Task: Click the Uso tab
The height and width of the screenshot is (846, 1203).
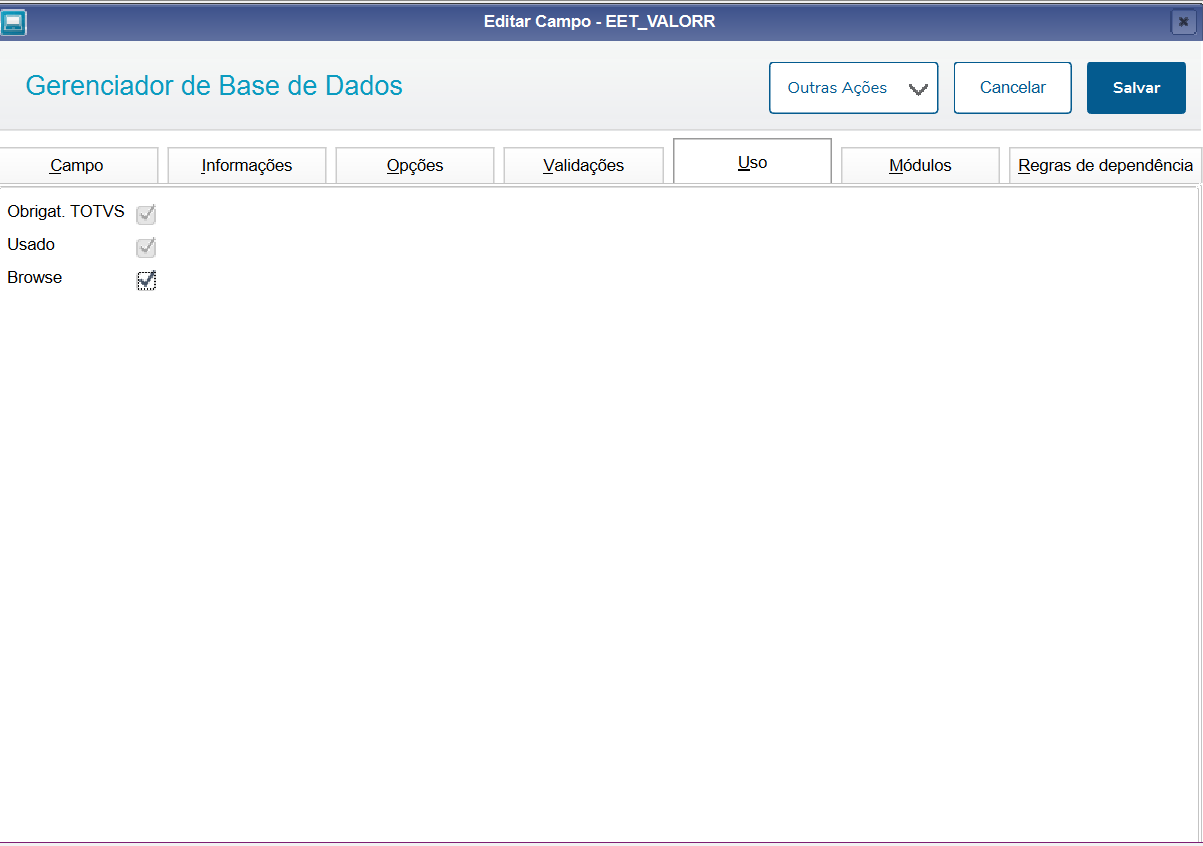Action: [752, 162]
